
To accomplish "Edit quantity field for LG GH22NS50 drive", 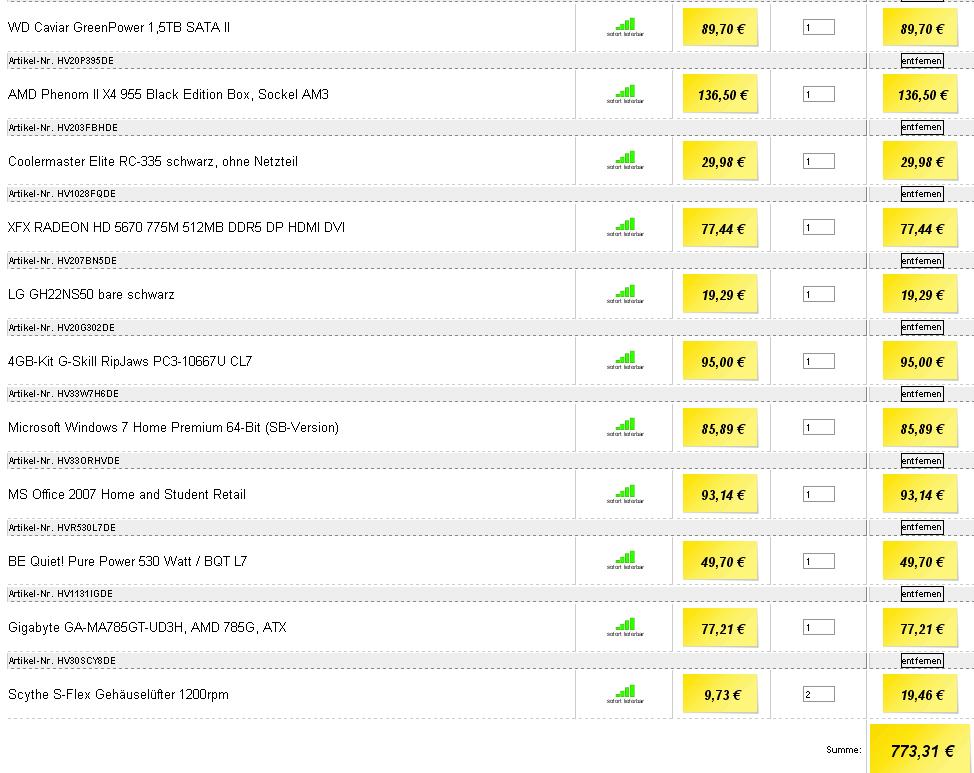I will click(819, 294).
